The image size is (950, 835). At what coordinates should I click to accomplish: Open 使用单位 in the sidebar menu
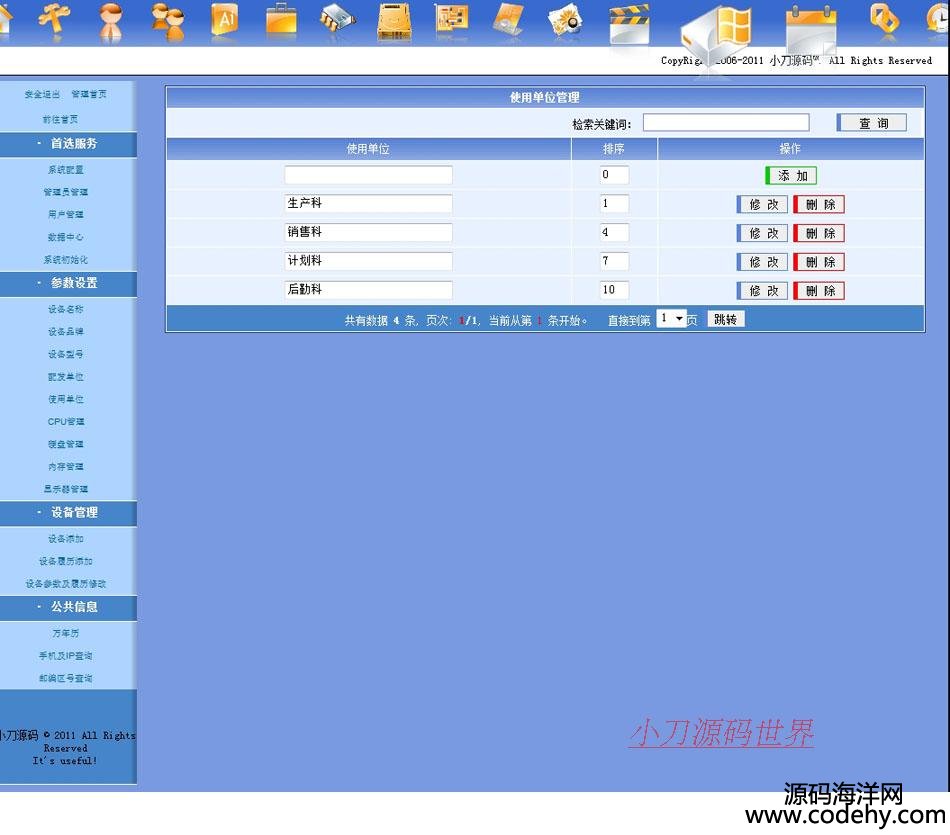pyautogui.click(x=66, y=399)
